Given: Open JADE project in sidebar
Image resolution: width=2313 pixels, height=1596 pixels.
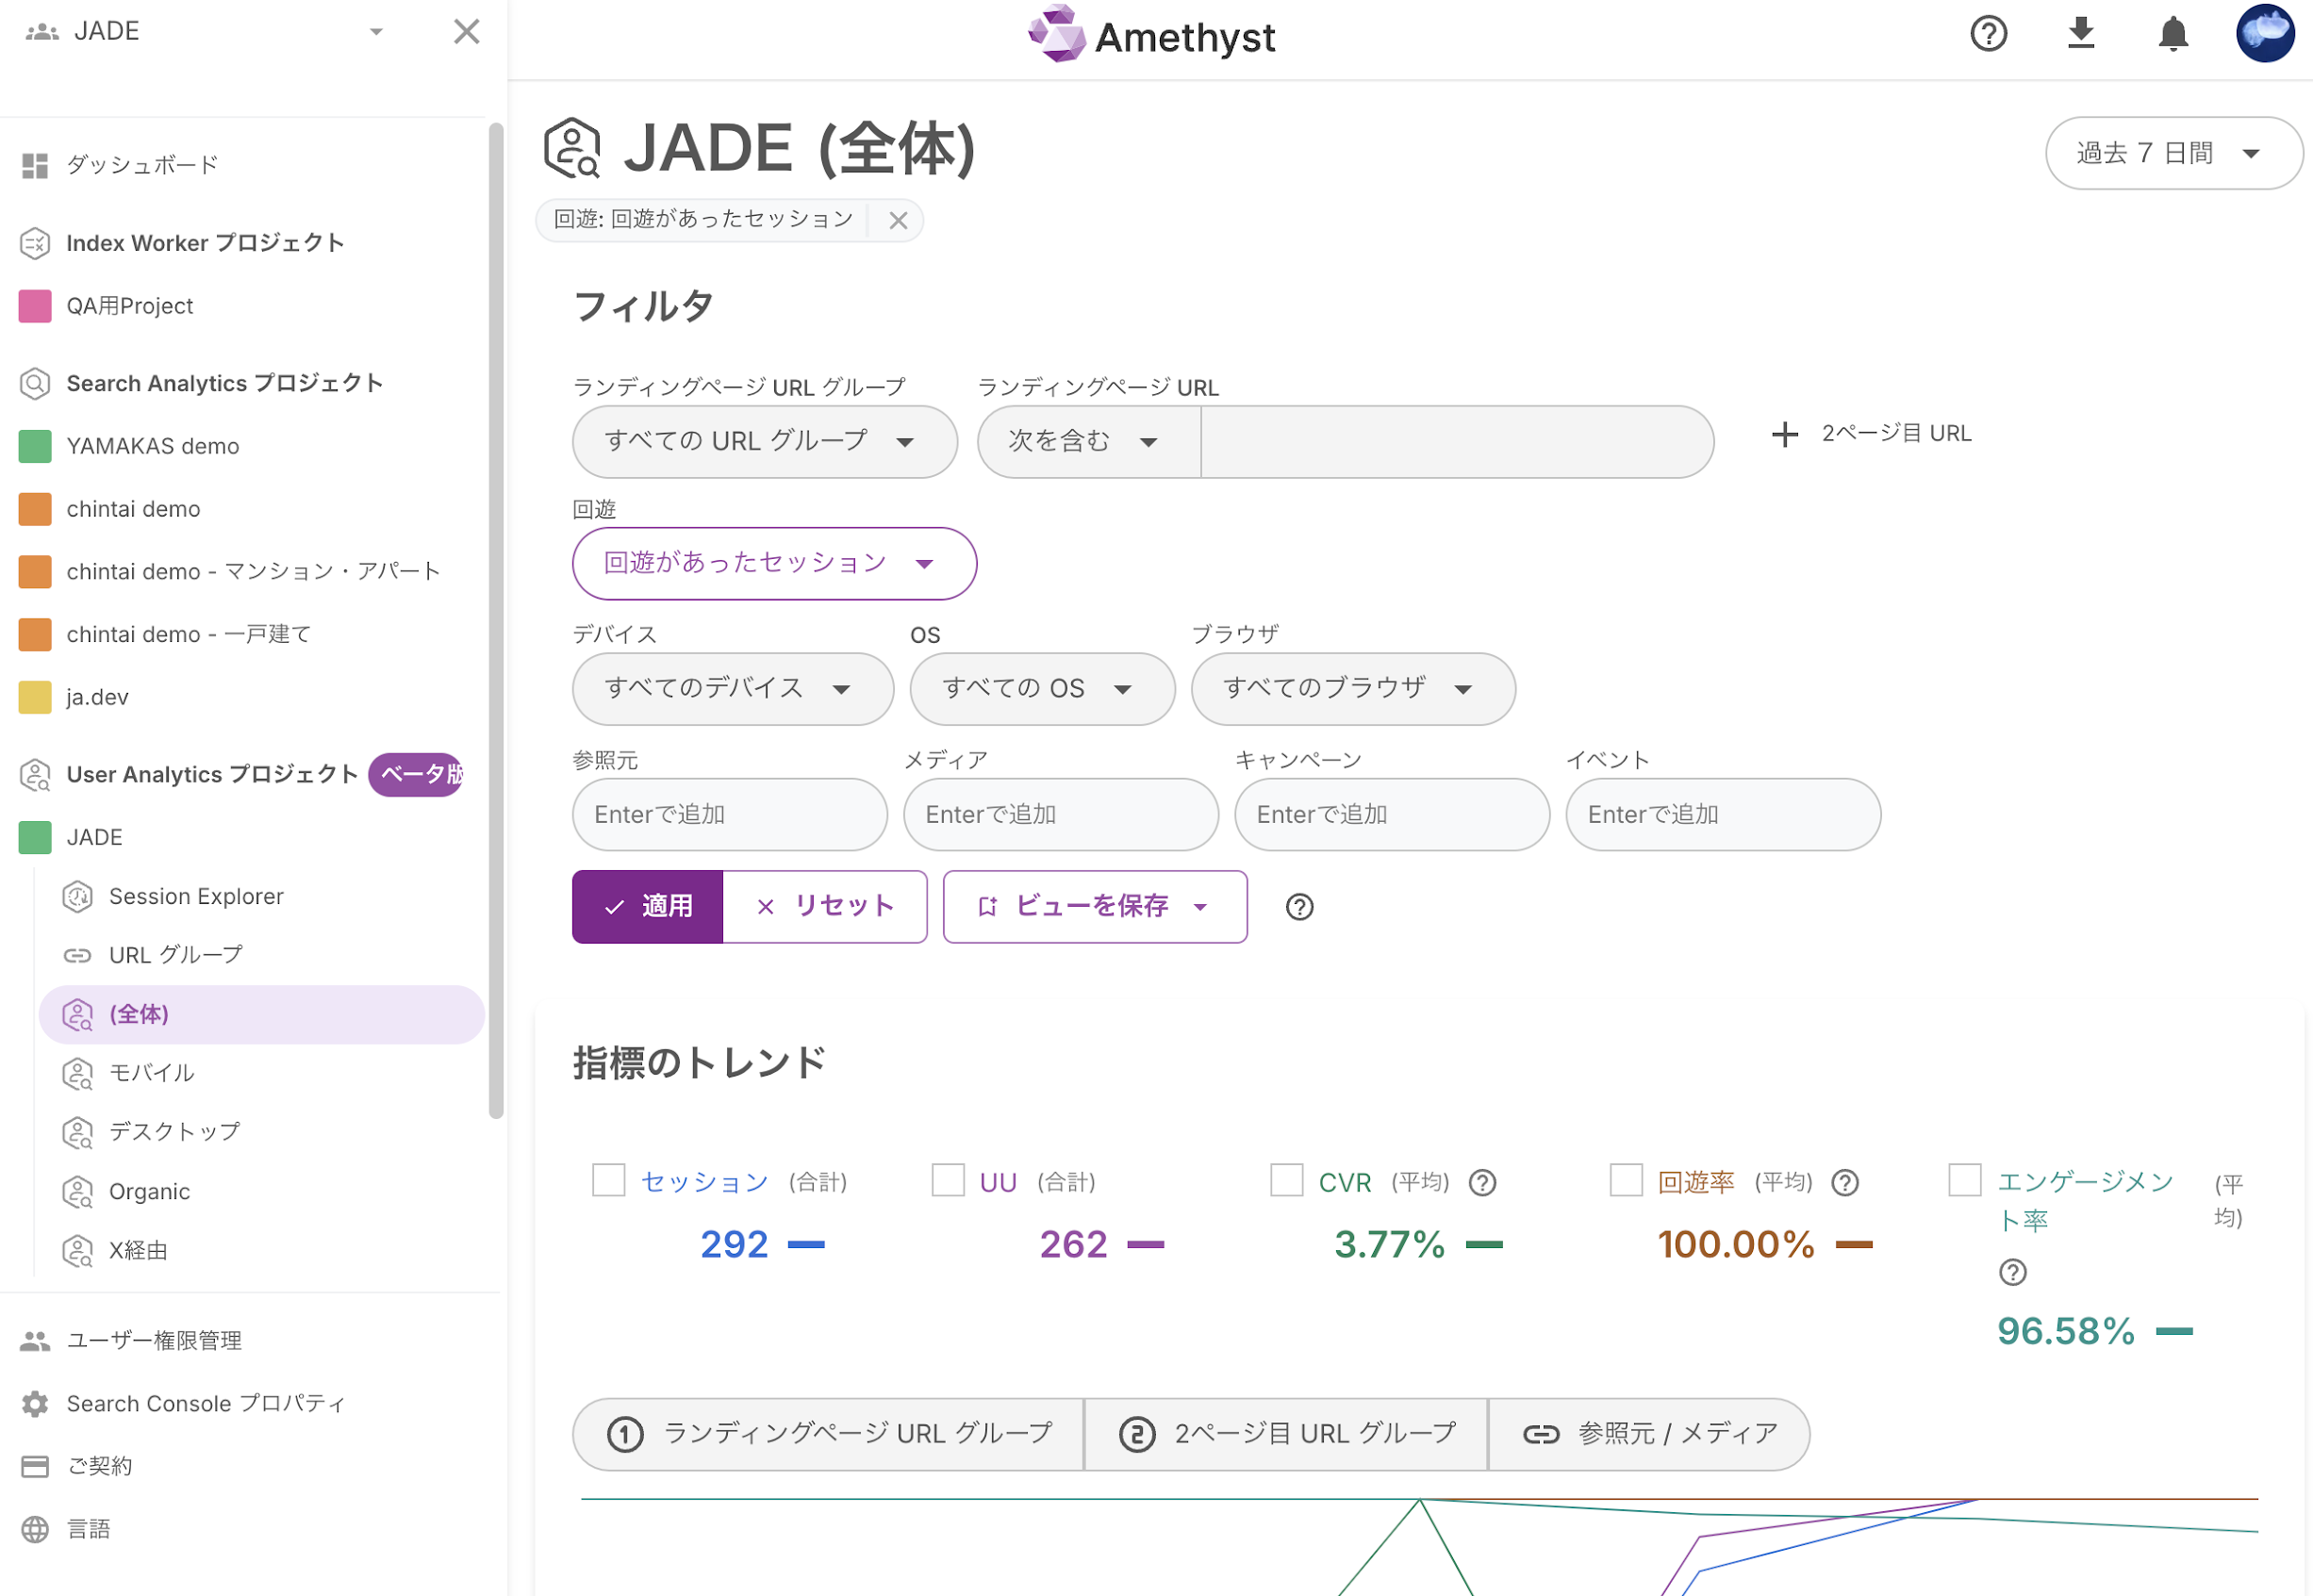Looking at the screenshot, I should tap(94, 837).
